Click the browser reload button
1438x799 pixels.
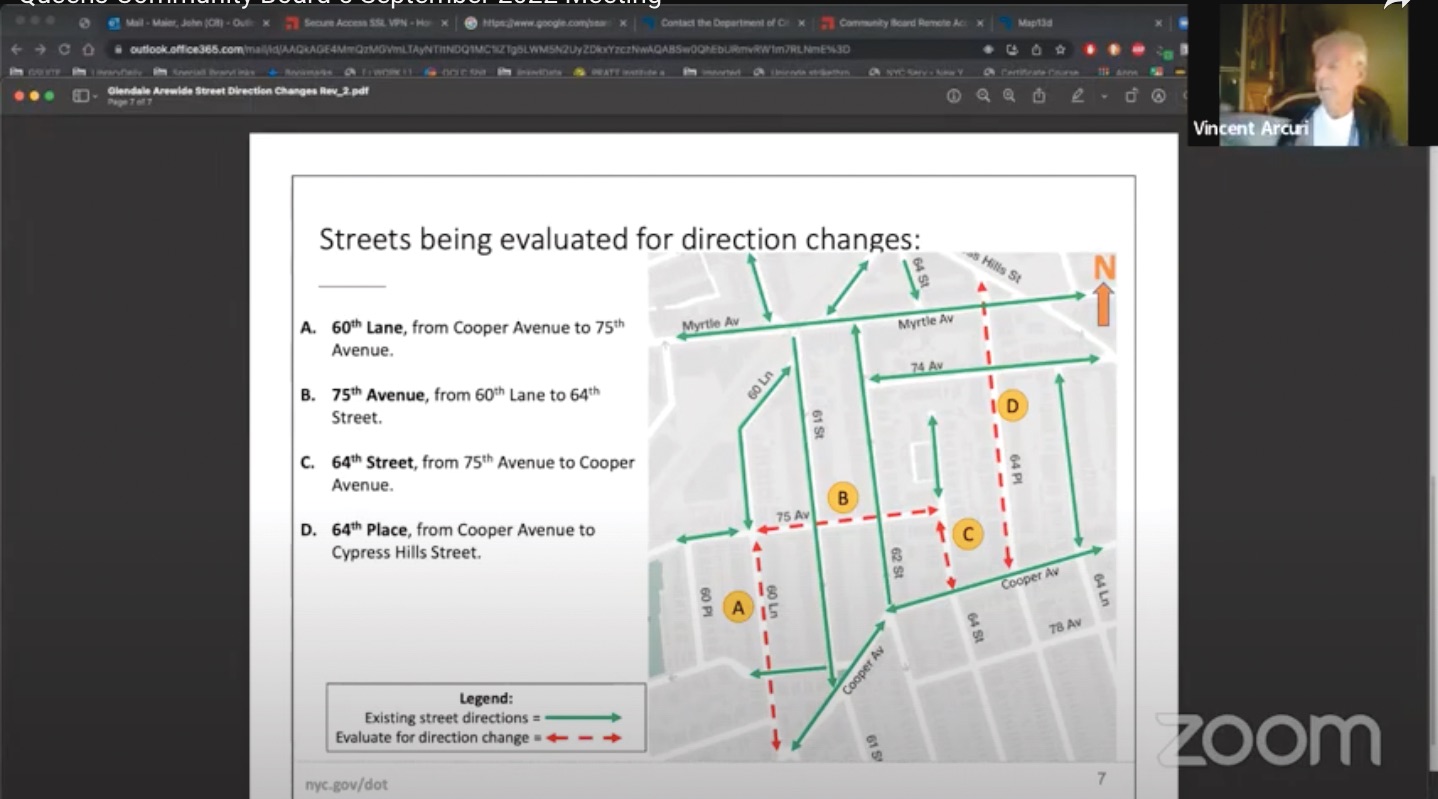click(64, 49)
